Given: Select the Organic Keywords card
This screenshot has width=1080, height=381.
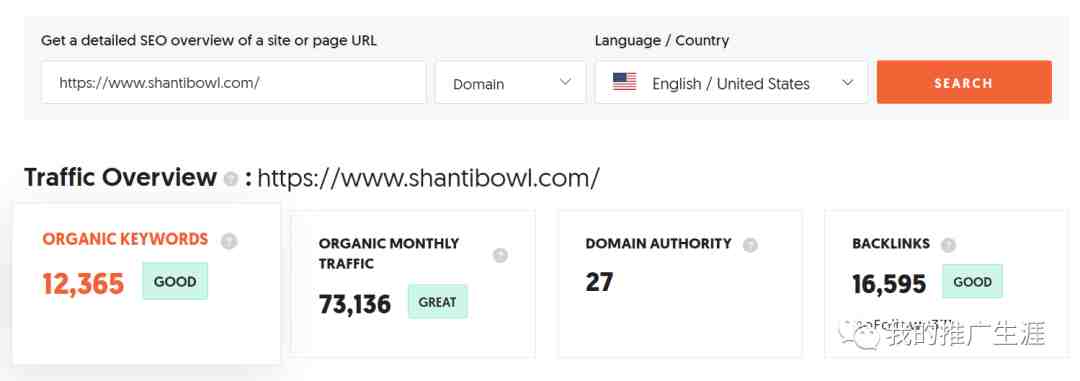Looking at the screenshot, I should [147, 283].
